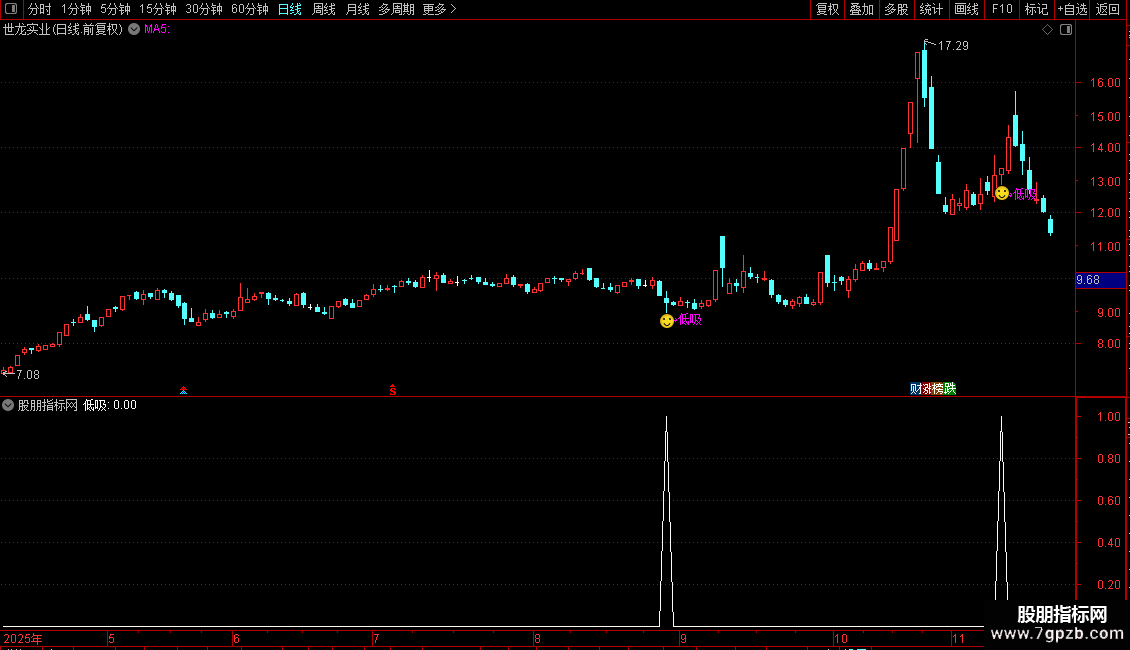Click the November smiley 低吸 signal marker
This screenshot has width=1130, height=650.
click(1002, 193)
